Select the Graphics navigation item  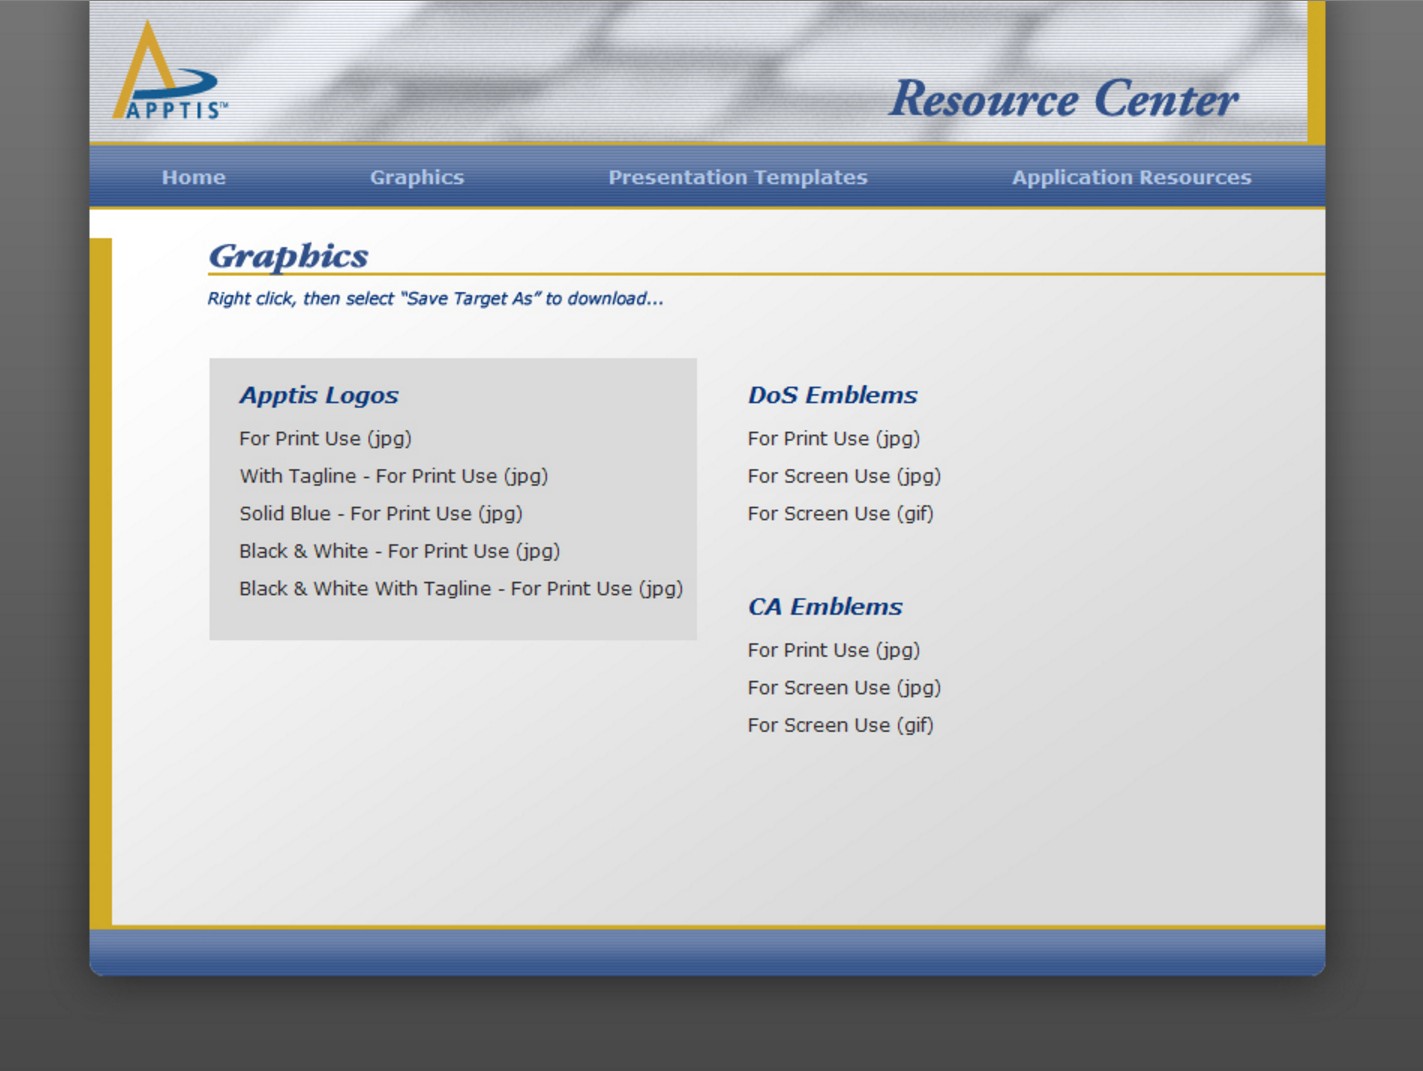(417, 177)
